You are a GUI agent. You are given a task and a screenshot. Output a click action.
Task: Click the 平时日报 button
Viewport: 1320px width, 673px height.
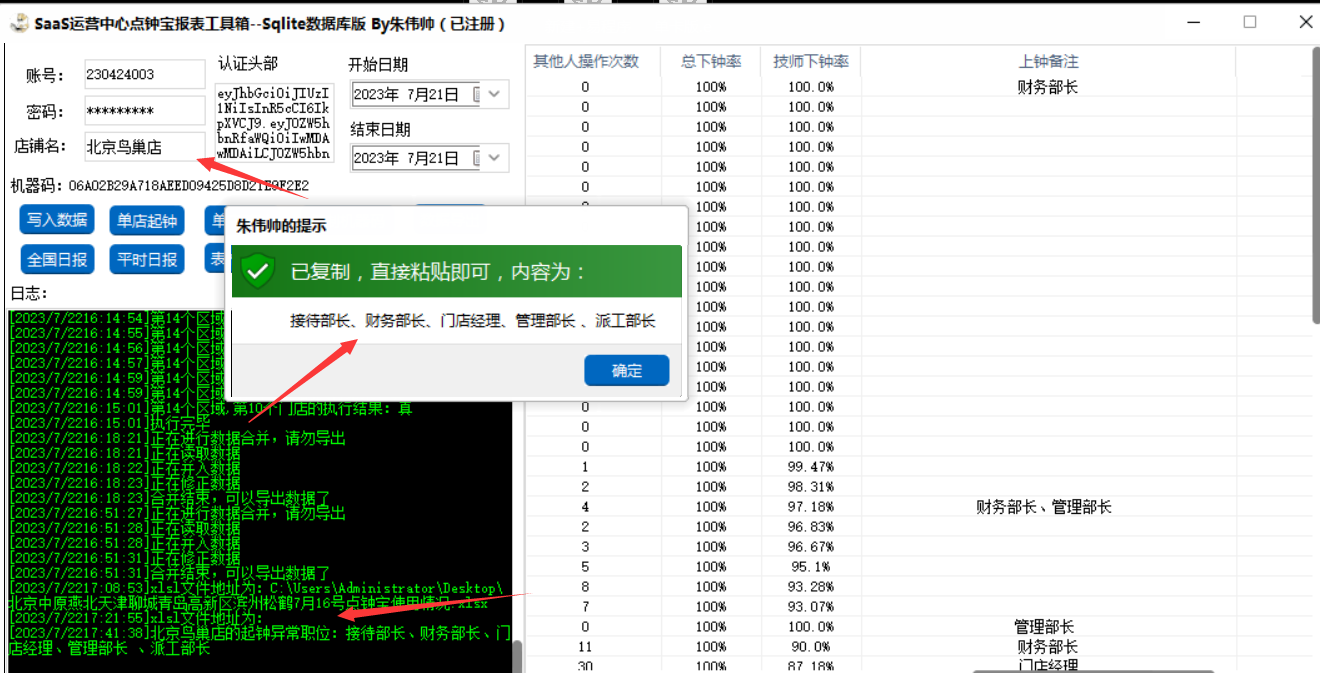(147, 260)
